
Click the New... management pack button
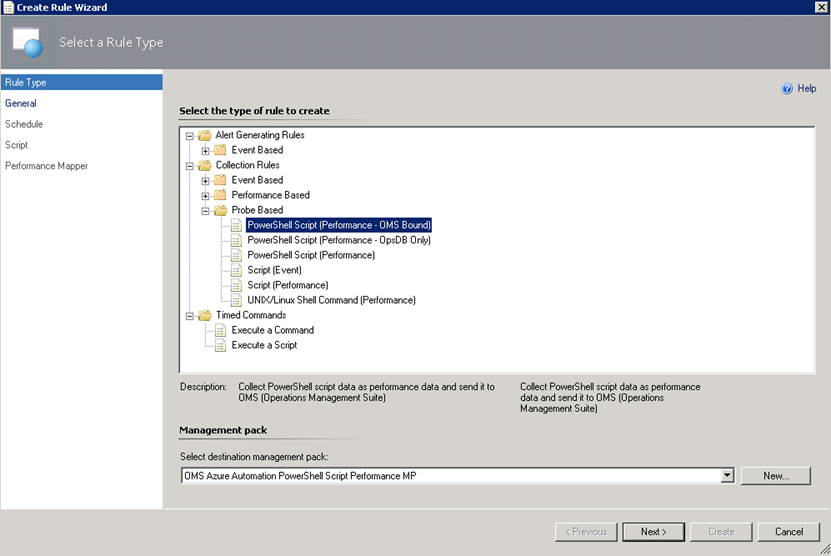tap(775, 476)
